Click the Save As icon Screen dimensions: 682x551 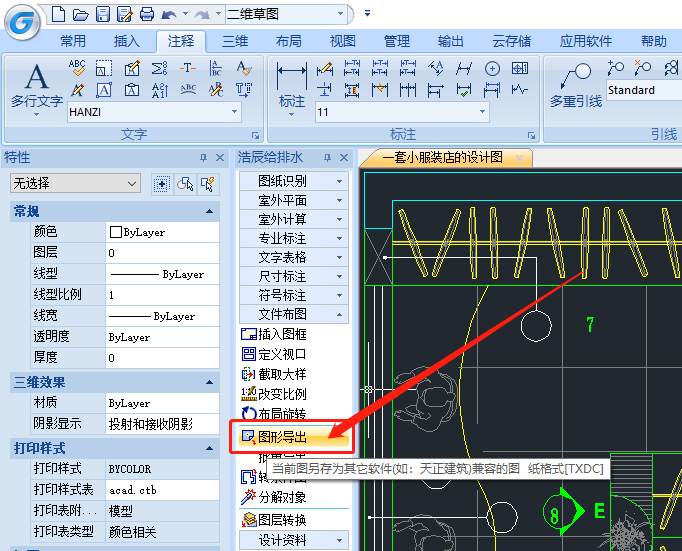tap(124, 14)
